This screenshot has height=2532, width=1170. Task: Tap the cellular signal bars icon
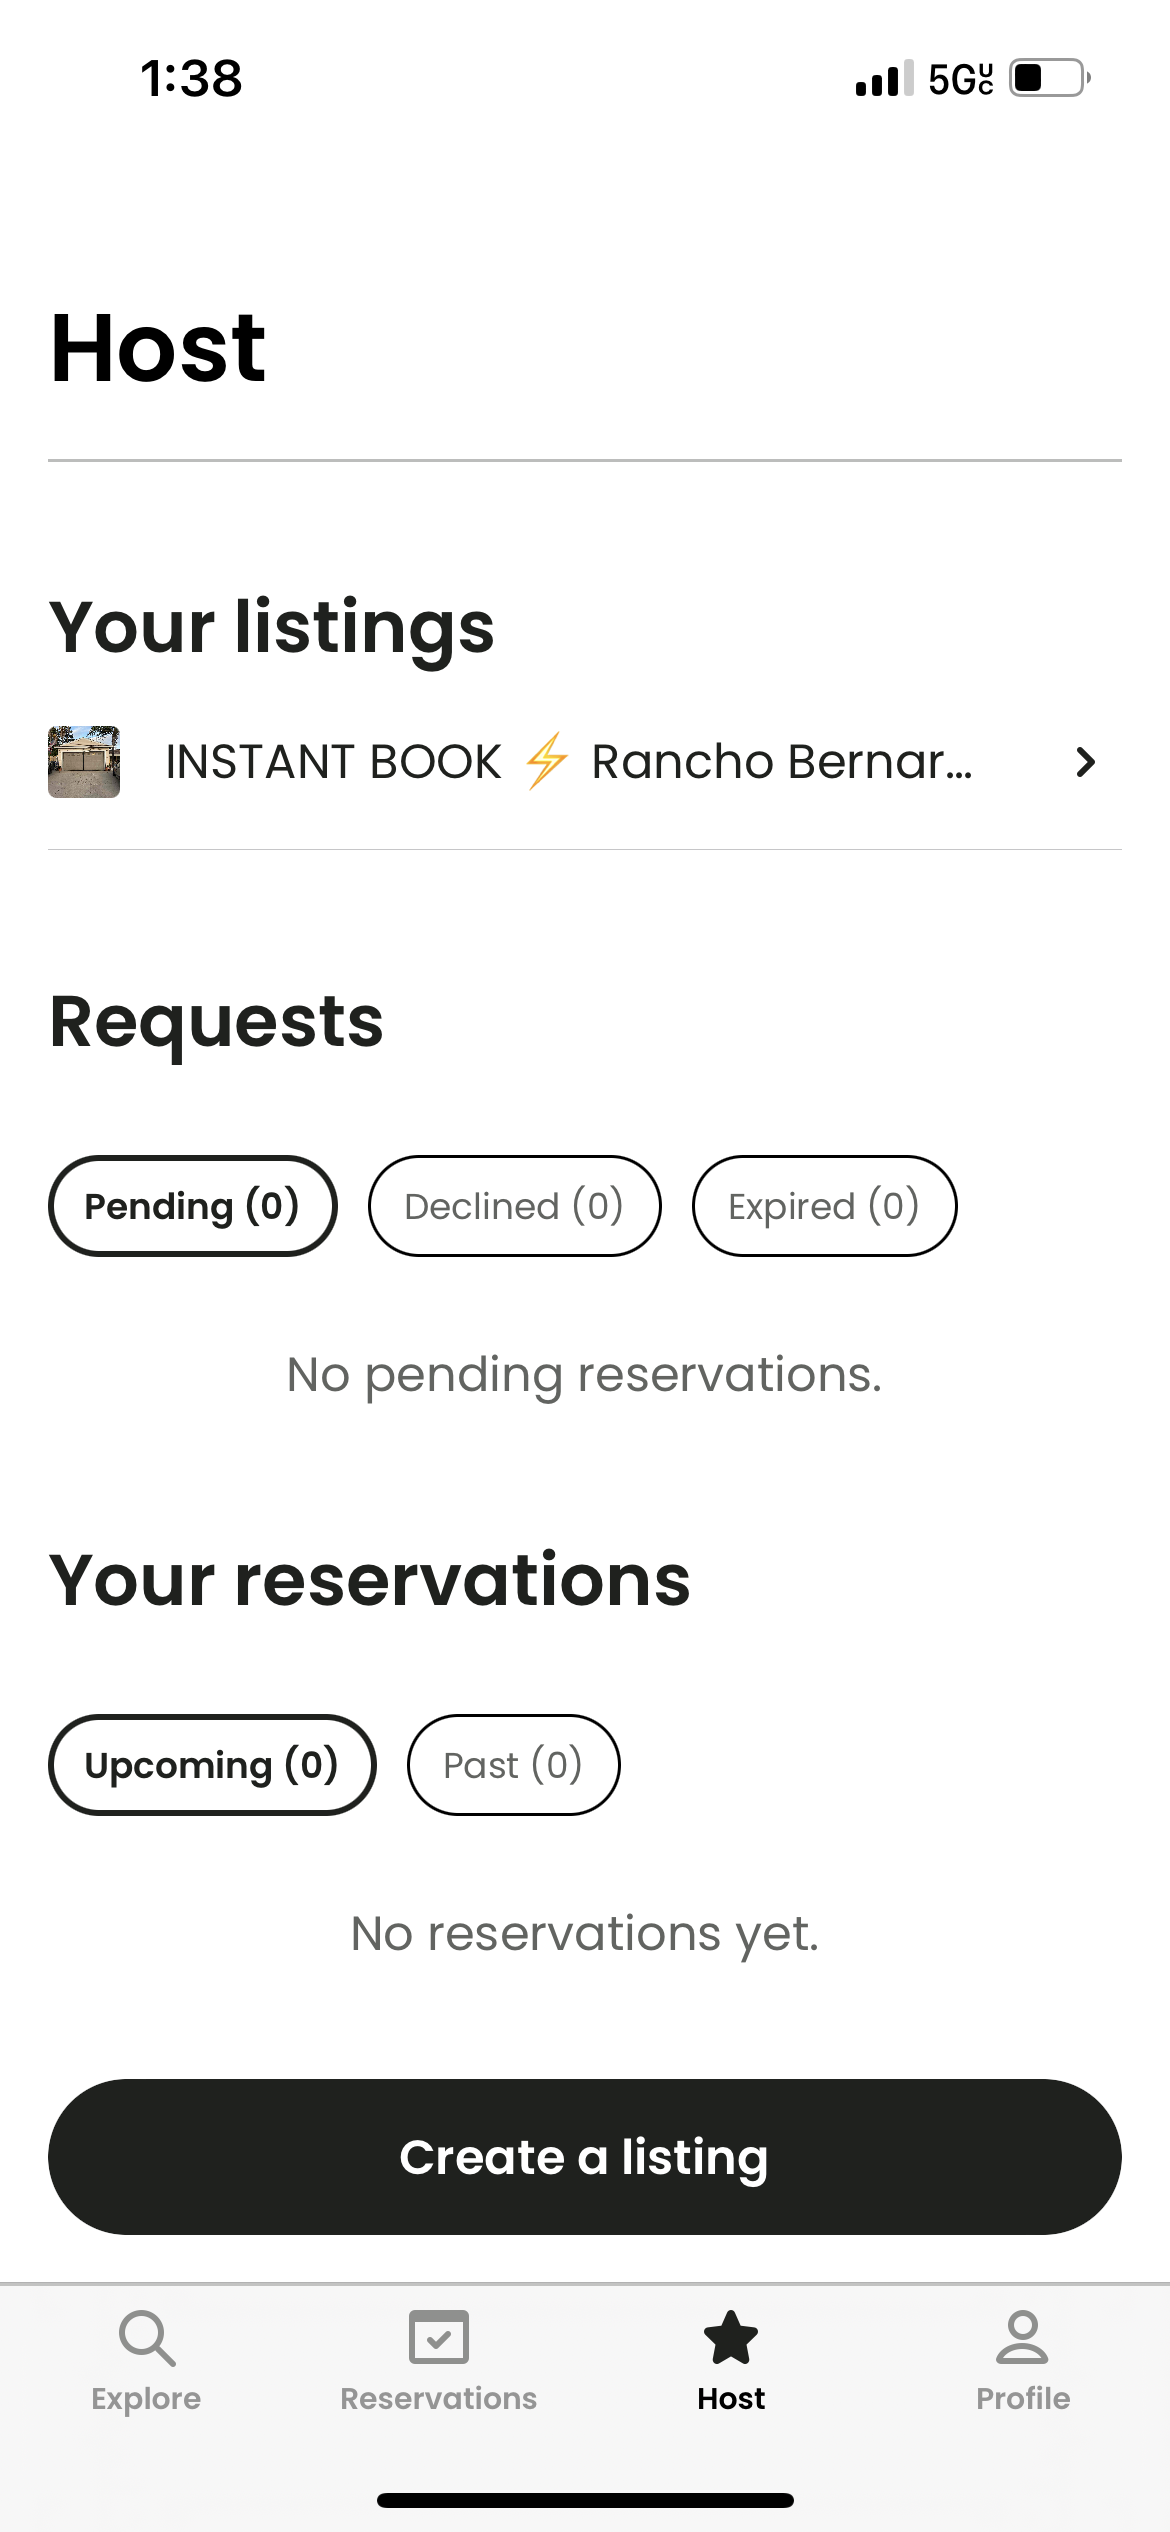coord(884,78)
